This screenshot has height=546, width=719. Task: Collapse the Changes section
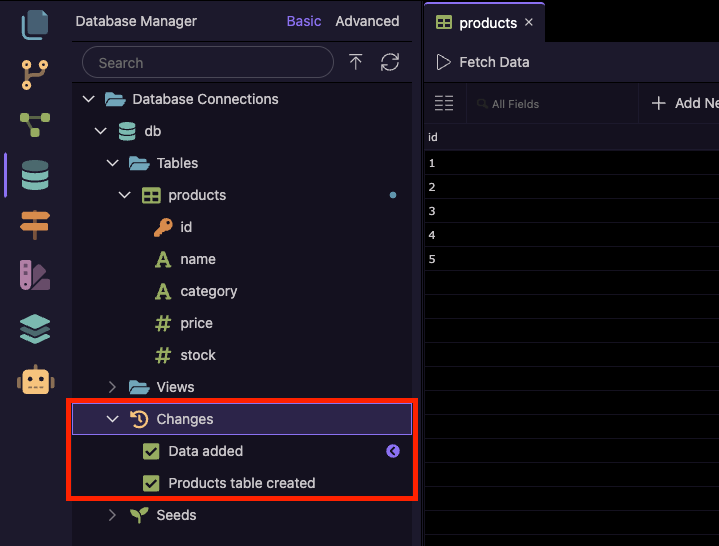pyautogui.click(x=113, y=419)
